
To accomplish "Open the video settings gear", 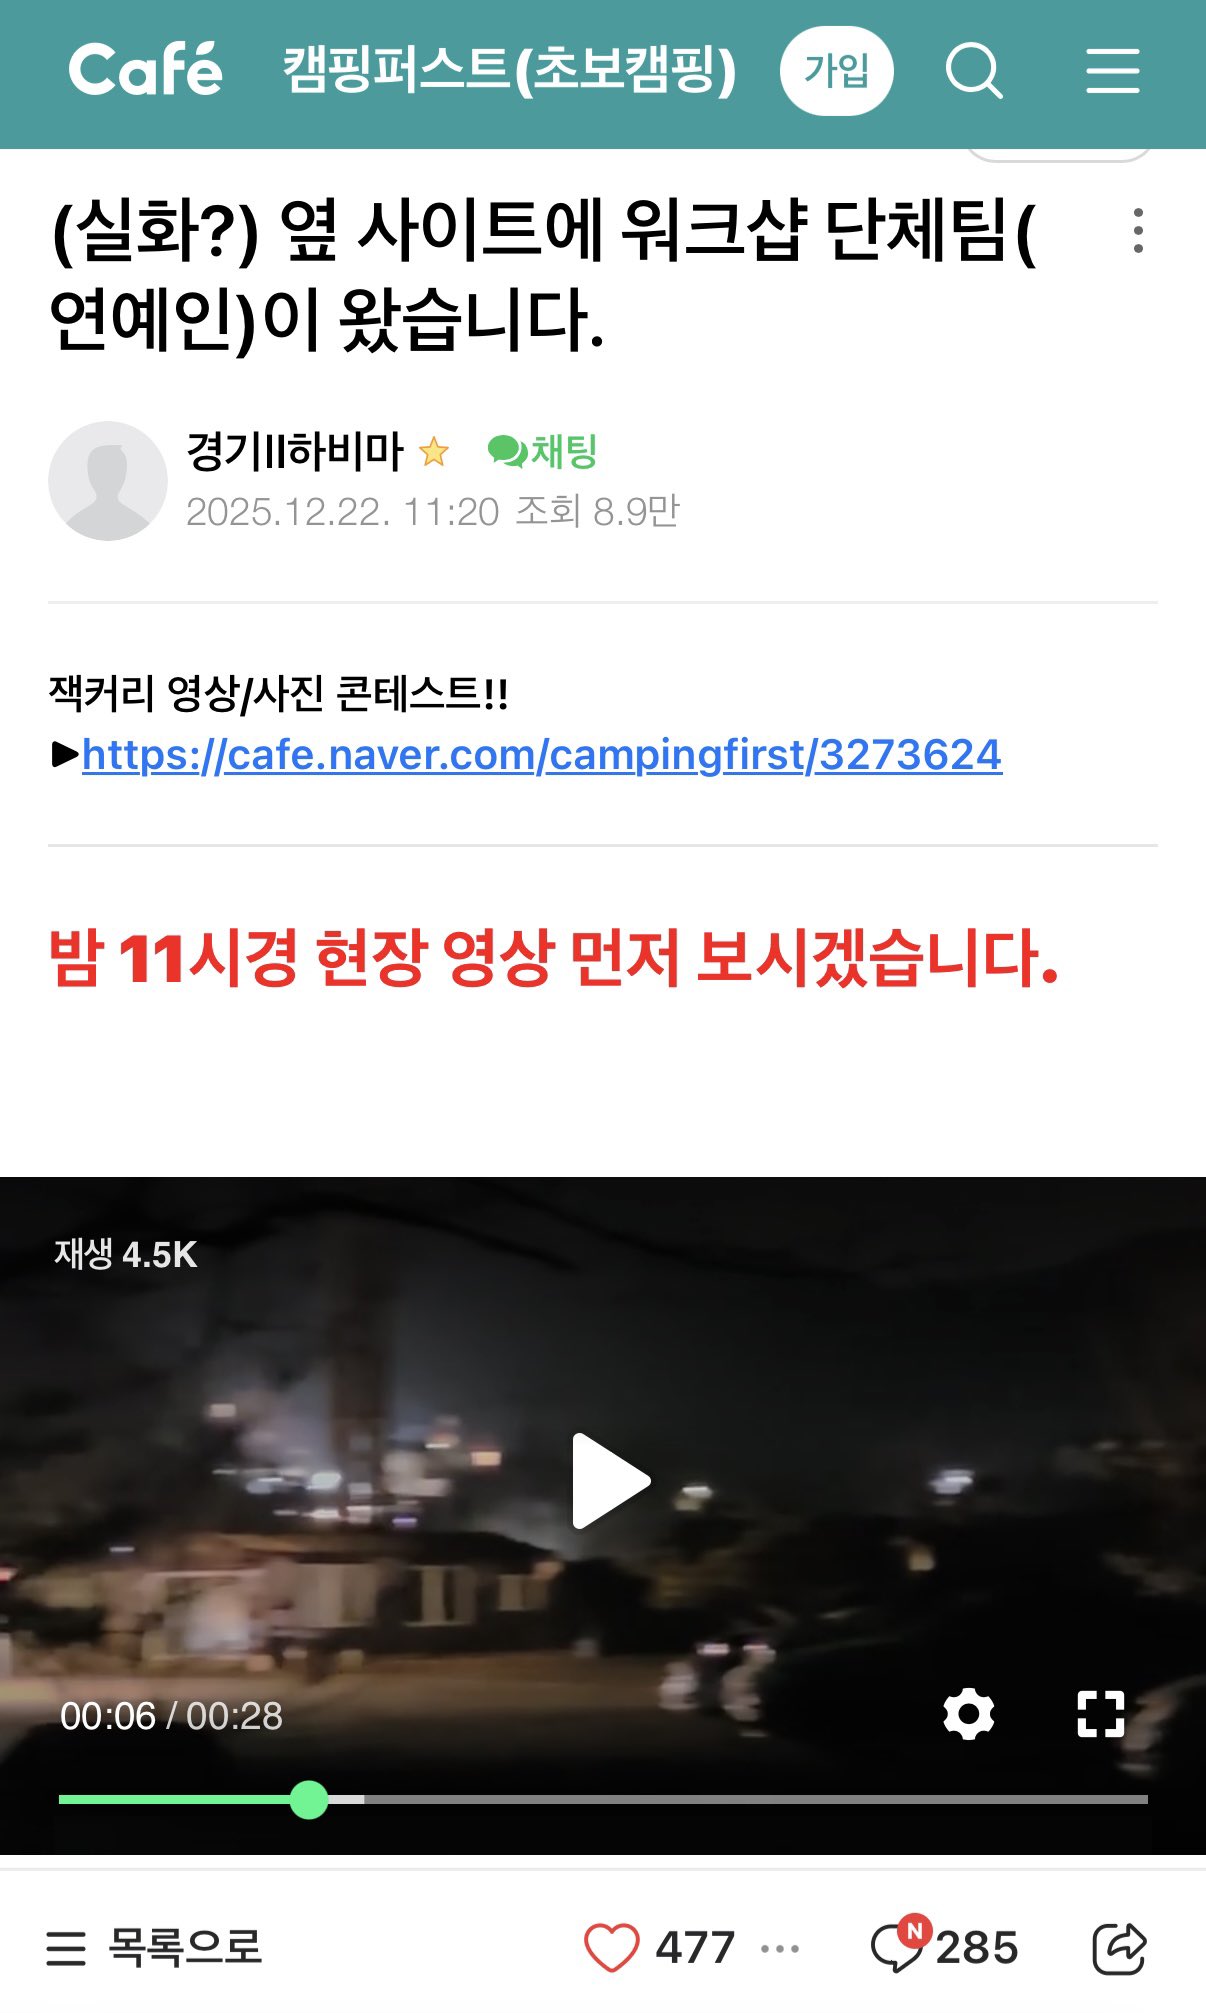I will point(968,1714).
